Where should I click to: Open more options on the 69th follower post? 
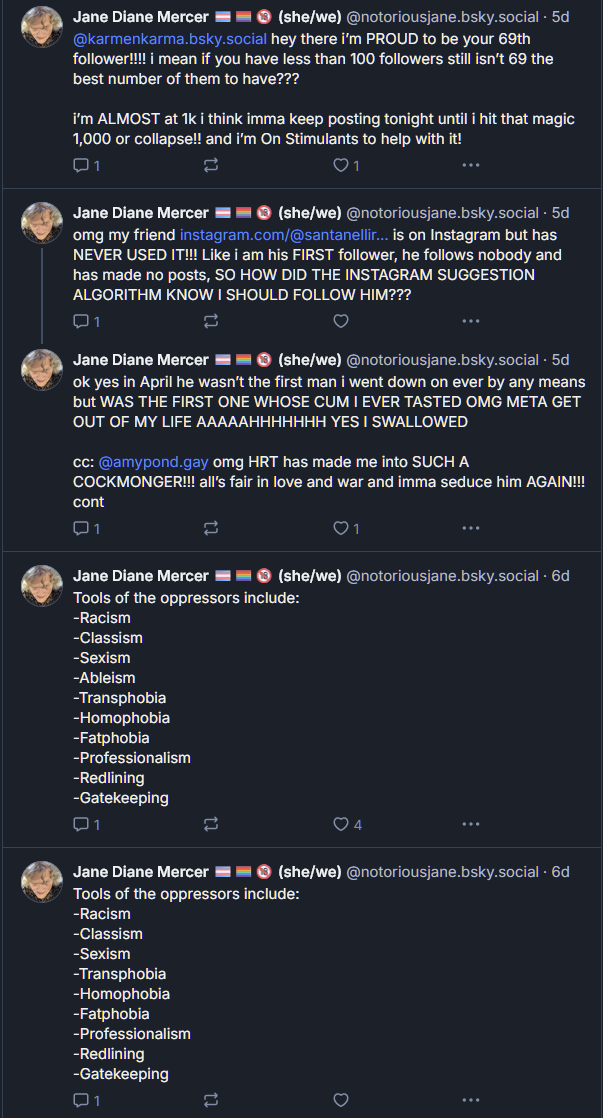pyautogui.click(x=470, y=165)
